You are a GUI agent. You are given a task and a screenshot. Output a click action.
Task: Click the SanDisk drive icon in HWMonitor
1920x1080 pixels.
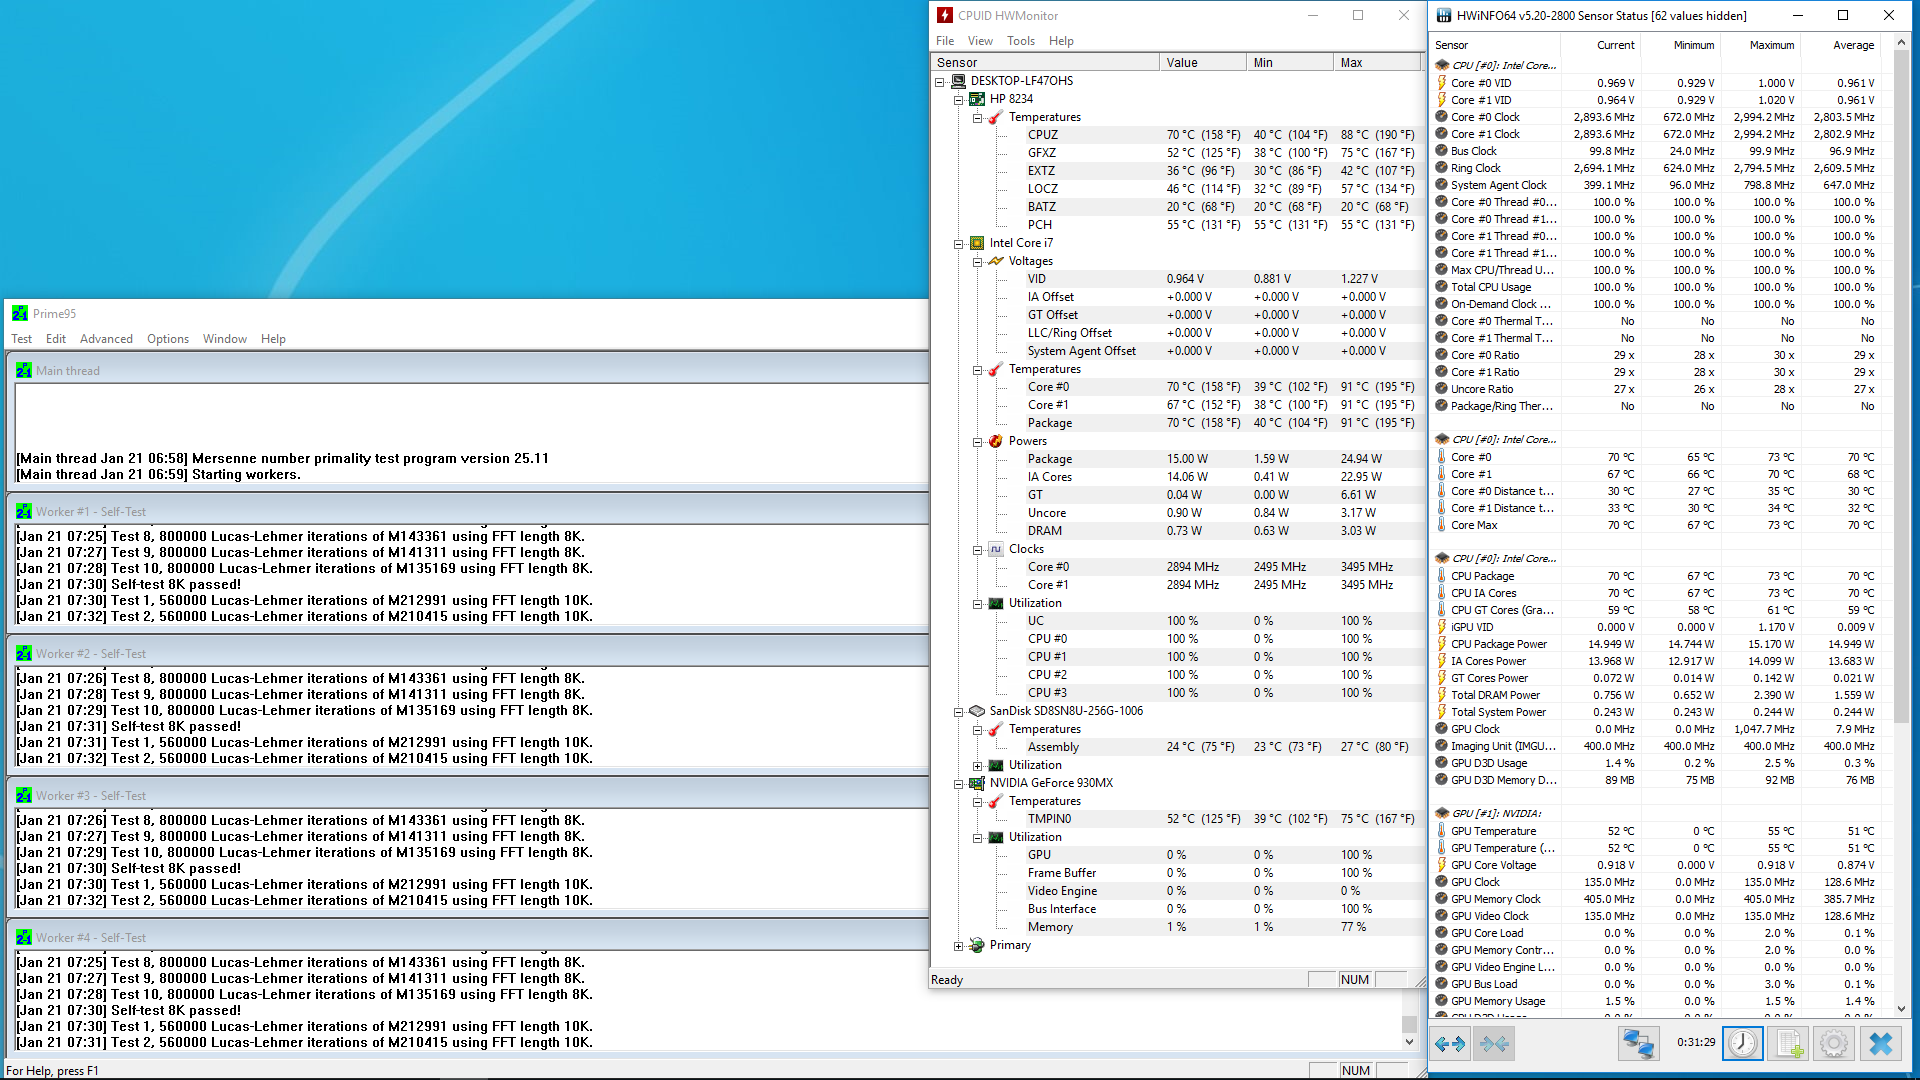point(977,711)
